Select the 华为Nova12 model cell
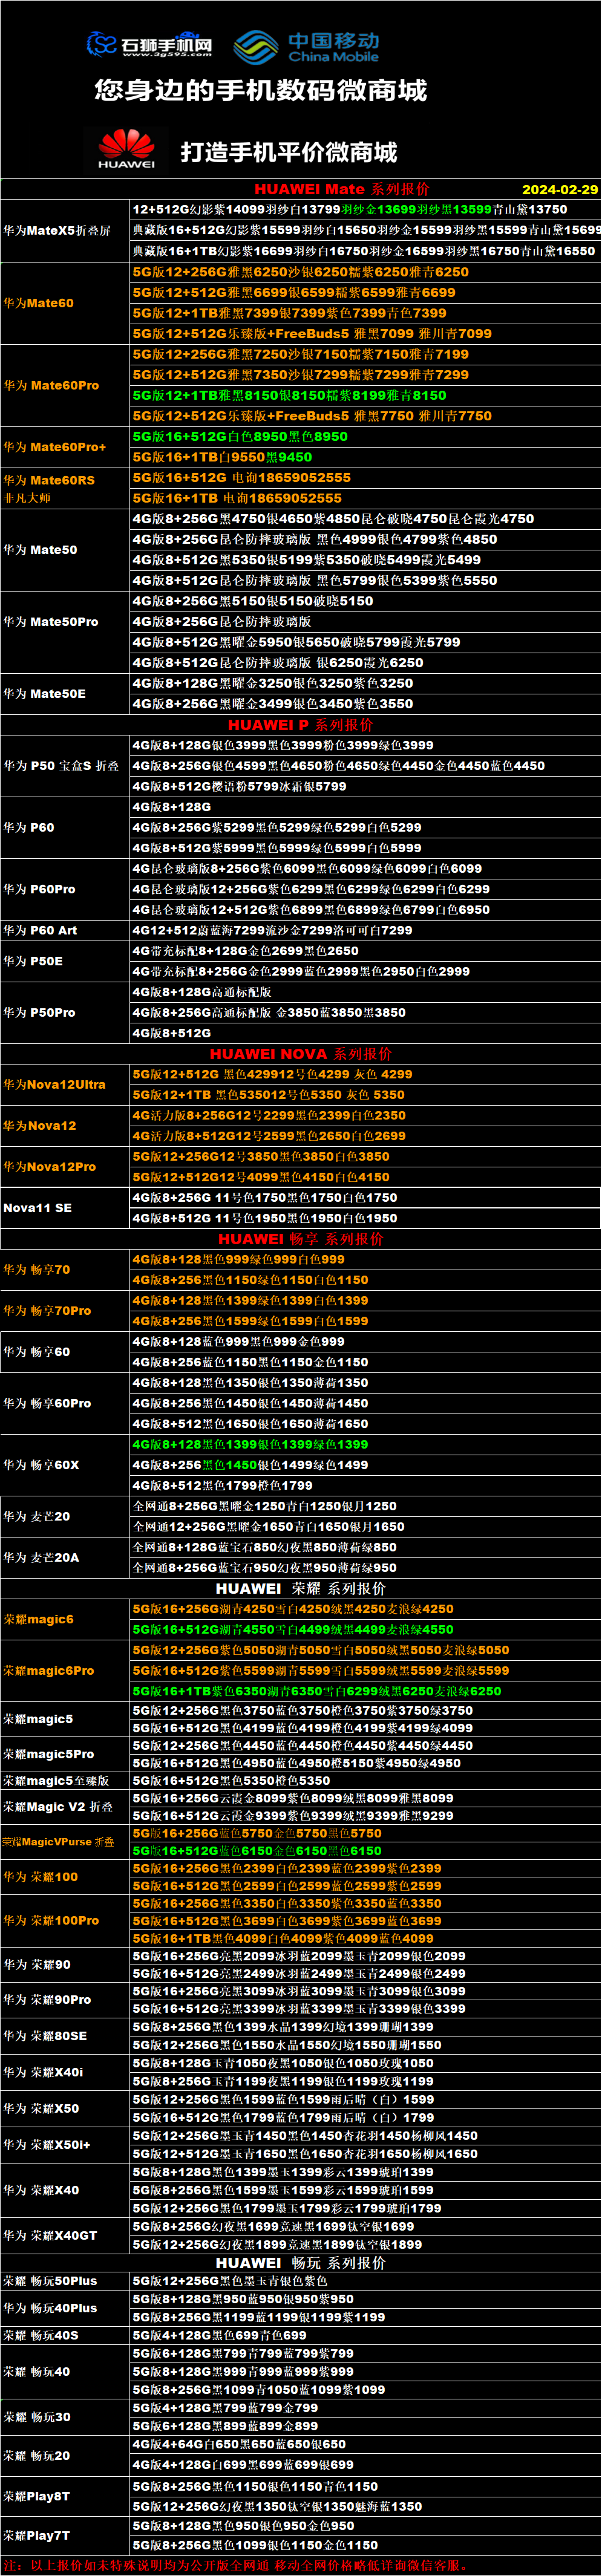Screen dimensions: 602x2576 click(x=66, y=1125)
